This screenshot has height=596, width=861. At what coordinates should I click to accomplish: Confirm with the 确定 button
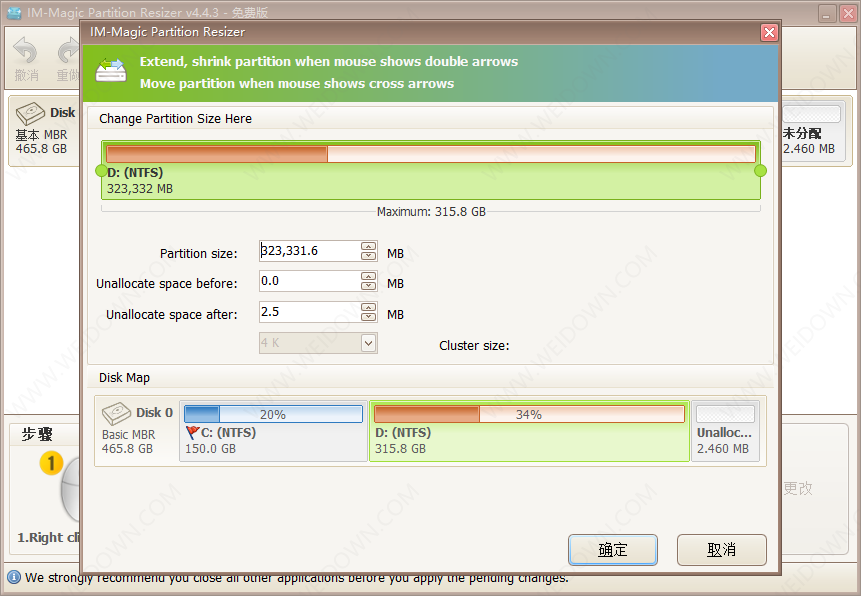pos(613,550)
